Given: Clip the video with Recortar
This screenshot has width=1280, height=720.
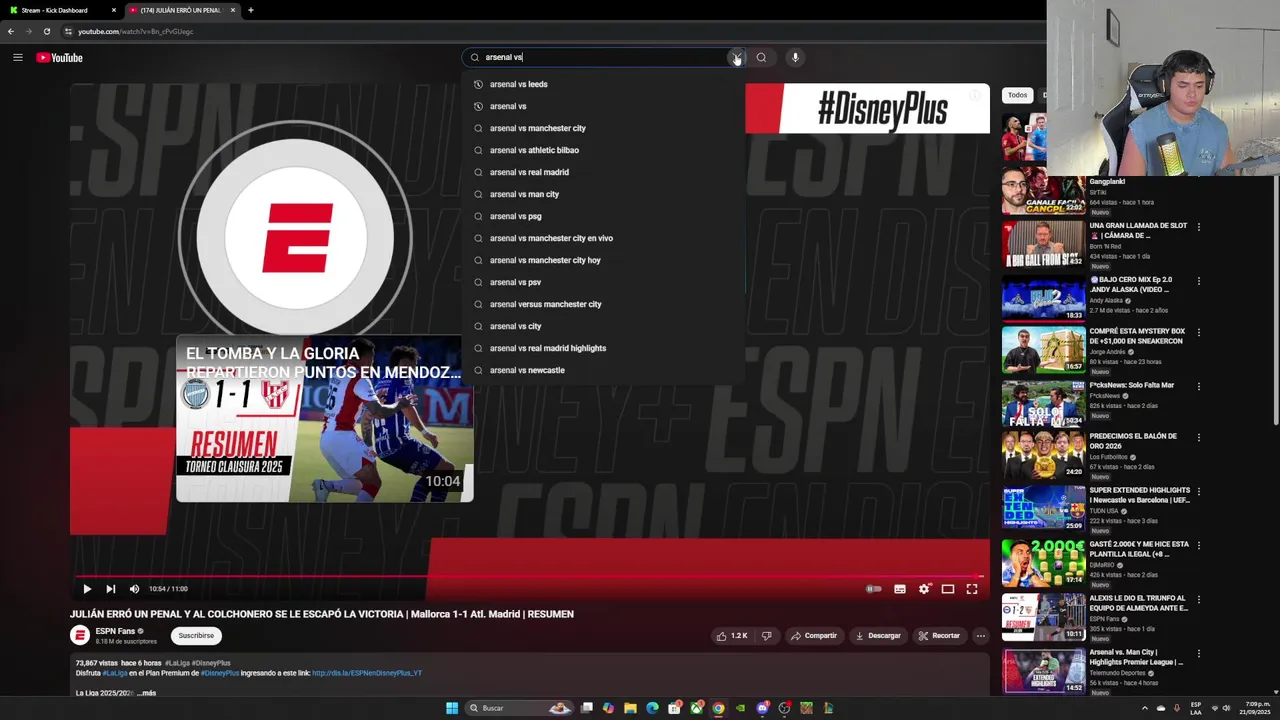Looking at the screenshot, I should (939, 635).
